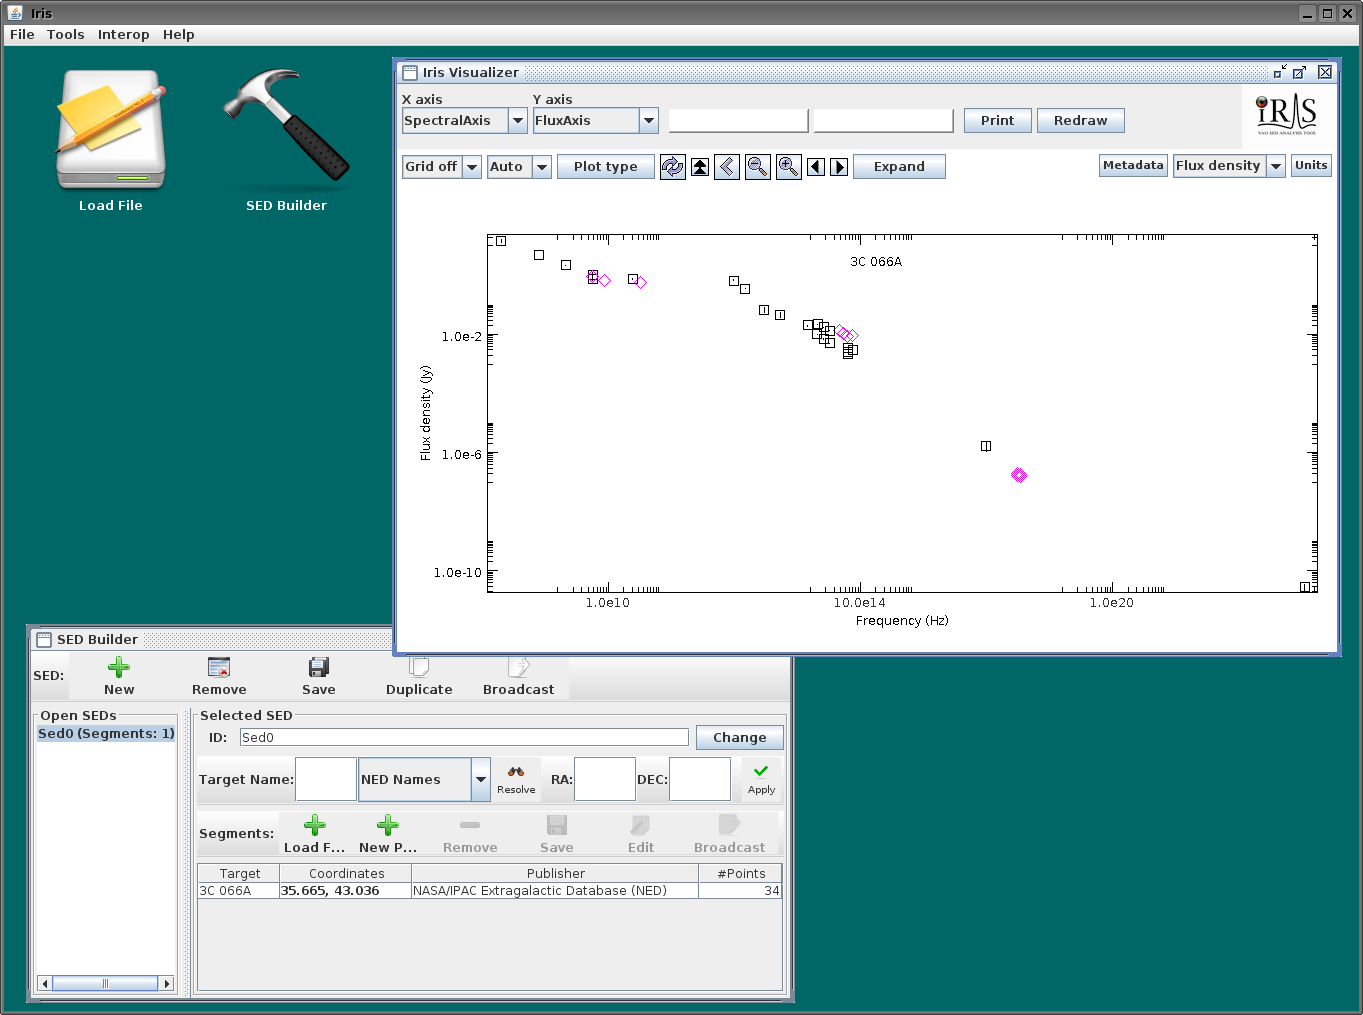The width and height of the screenshot is (1363, 1015).
Task: Open the Interop menu
Action: (x=124, y=34)
